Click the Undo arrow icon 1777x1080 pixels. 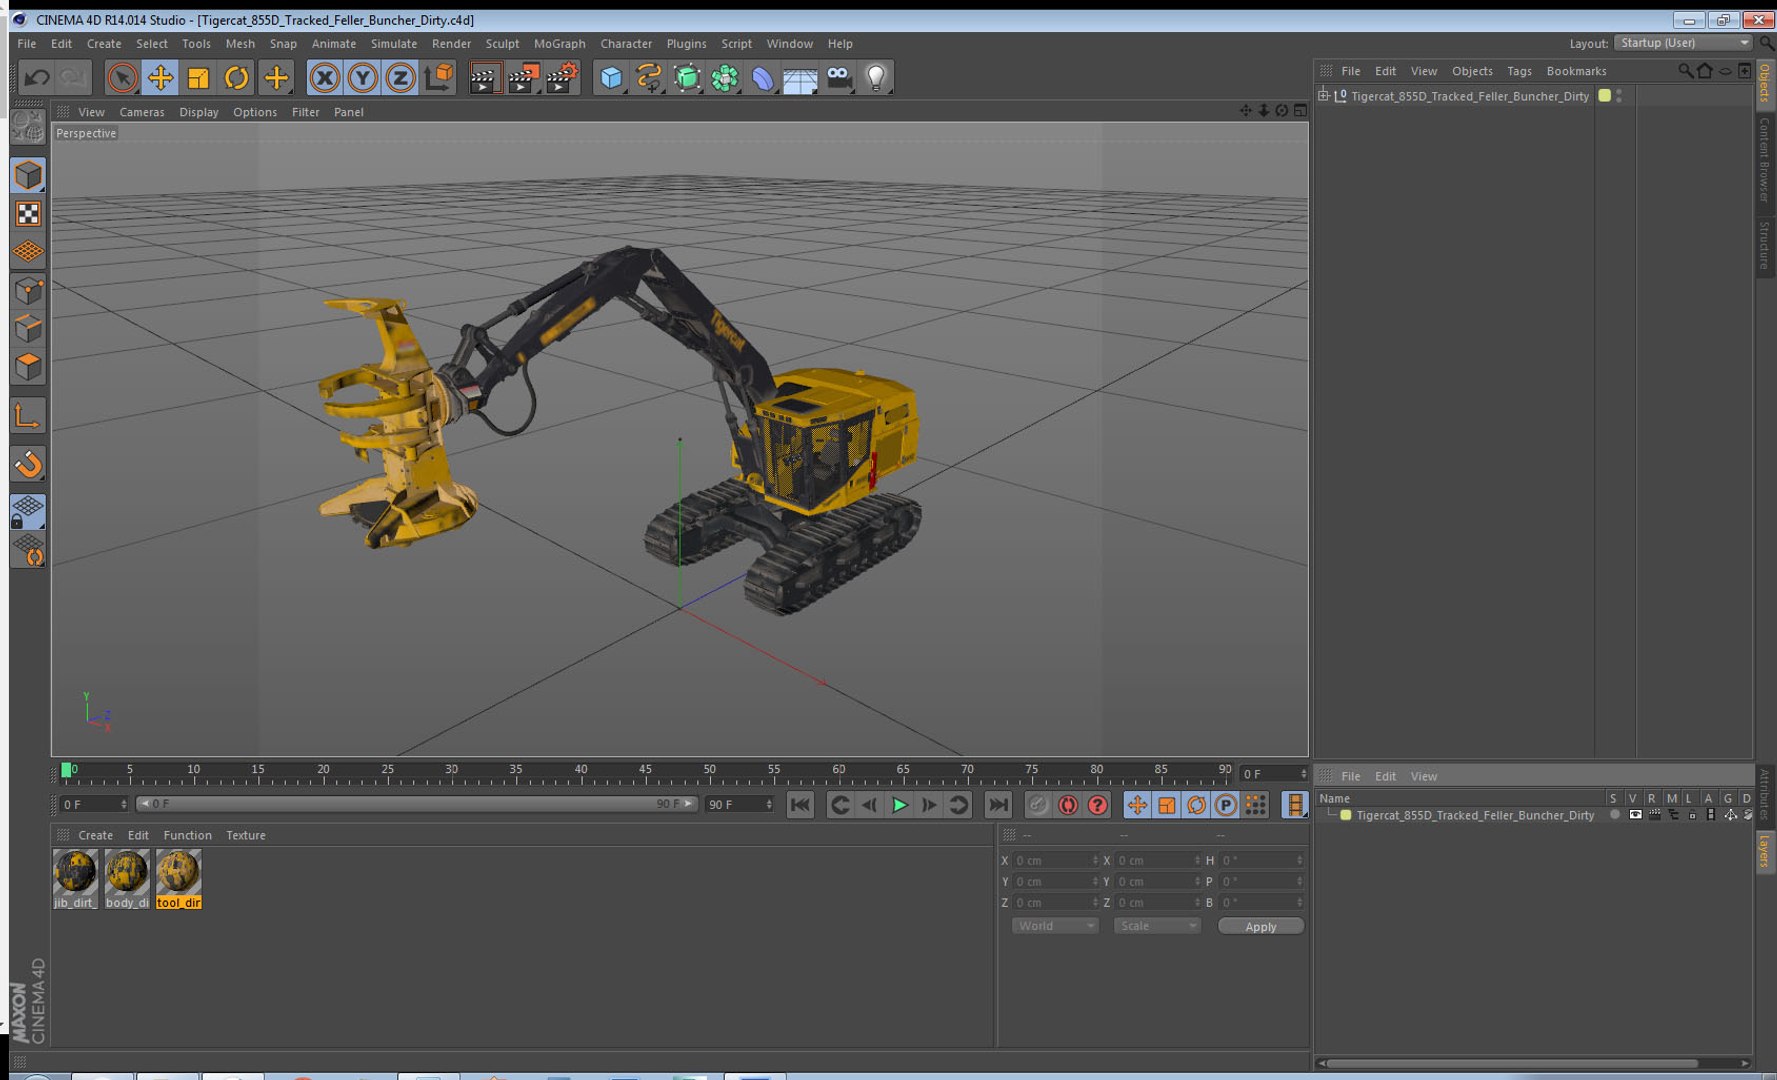click(37, 77)
